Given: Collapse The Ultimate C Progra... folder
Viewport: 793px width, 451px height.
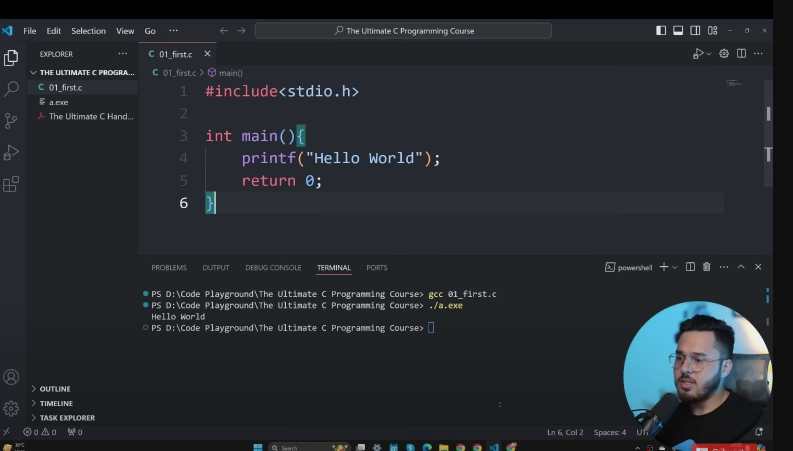Looking at the screenshot, I should pyautogui.click(x=82, y=72).
